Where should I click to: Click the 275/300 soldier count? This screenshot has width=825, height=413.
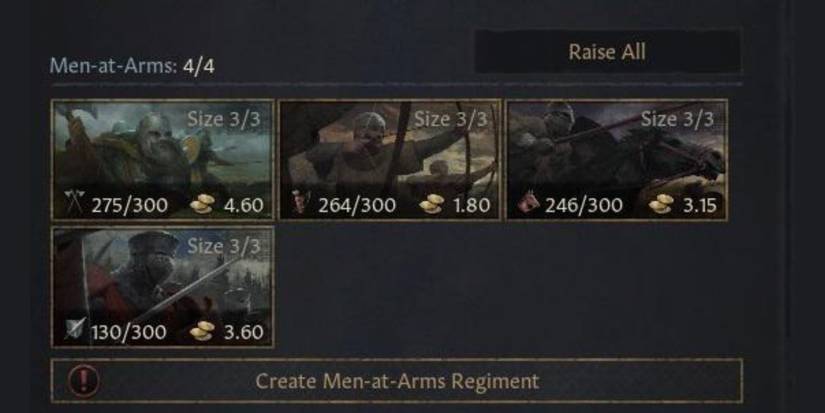130,206
